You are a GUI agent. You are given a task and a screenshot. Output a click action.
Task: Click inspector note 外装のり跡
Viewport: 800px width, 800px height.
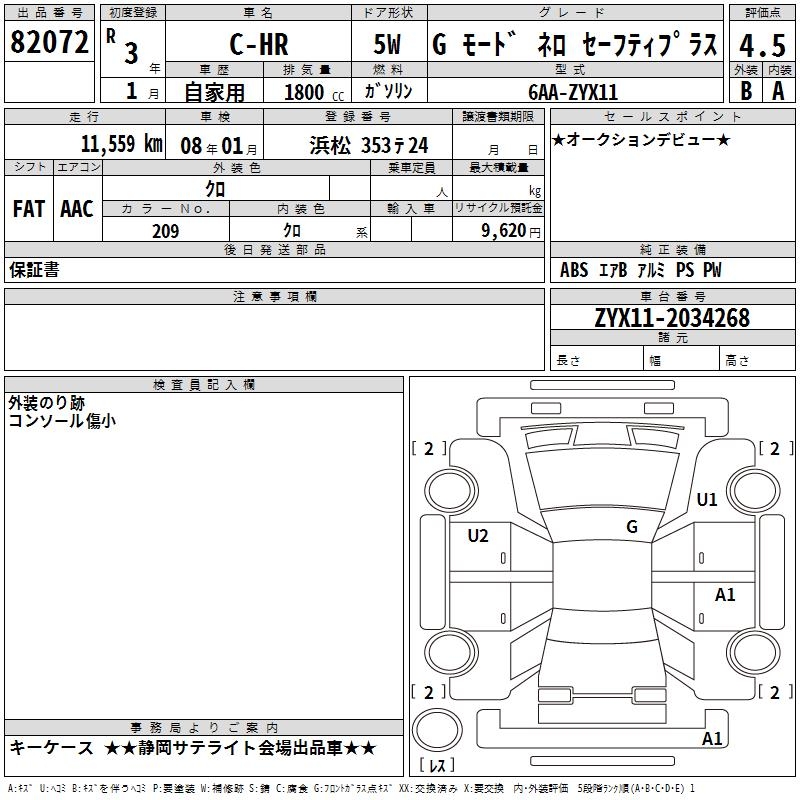(x=46, y=403)
